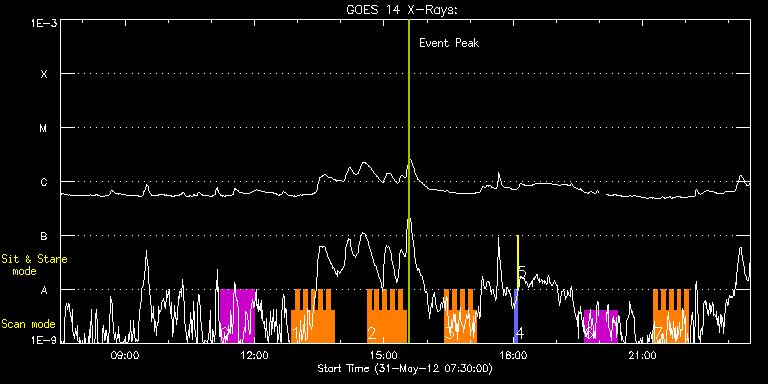This screenshot has width=768, height=384.
Task: Click the M flare class axis label
Action: 44,128
